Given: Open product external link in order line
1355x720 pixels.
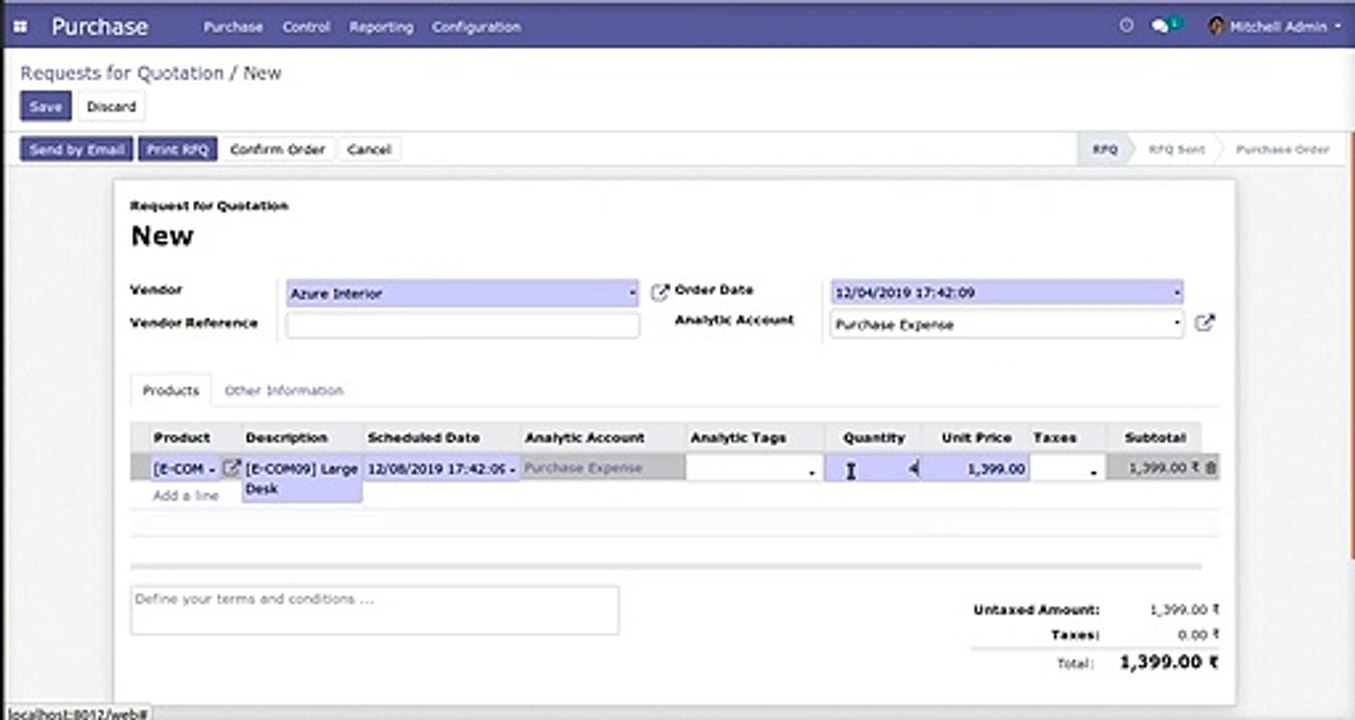Looking at the screenshot, I should pos(231,467).
